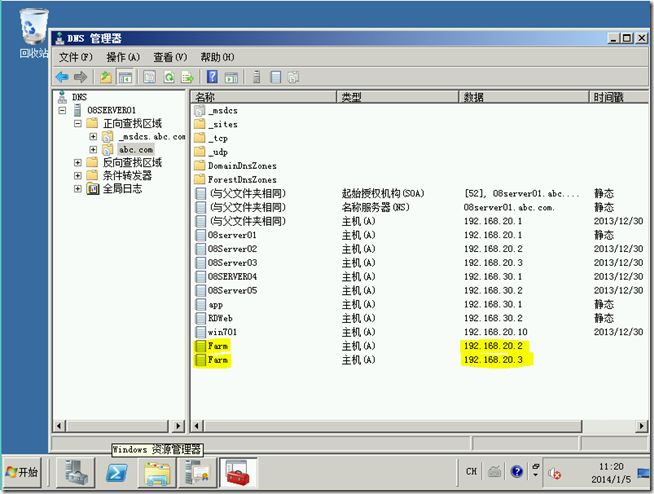Open the certificate server taskbar icon
Image resolution: width=654 pixels, height=494 pixels.
click(197, 473)
